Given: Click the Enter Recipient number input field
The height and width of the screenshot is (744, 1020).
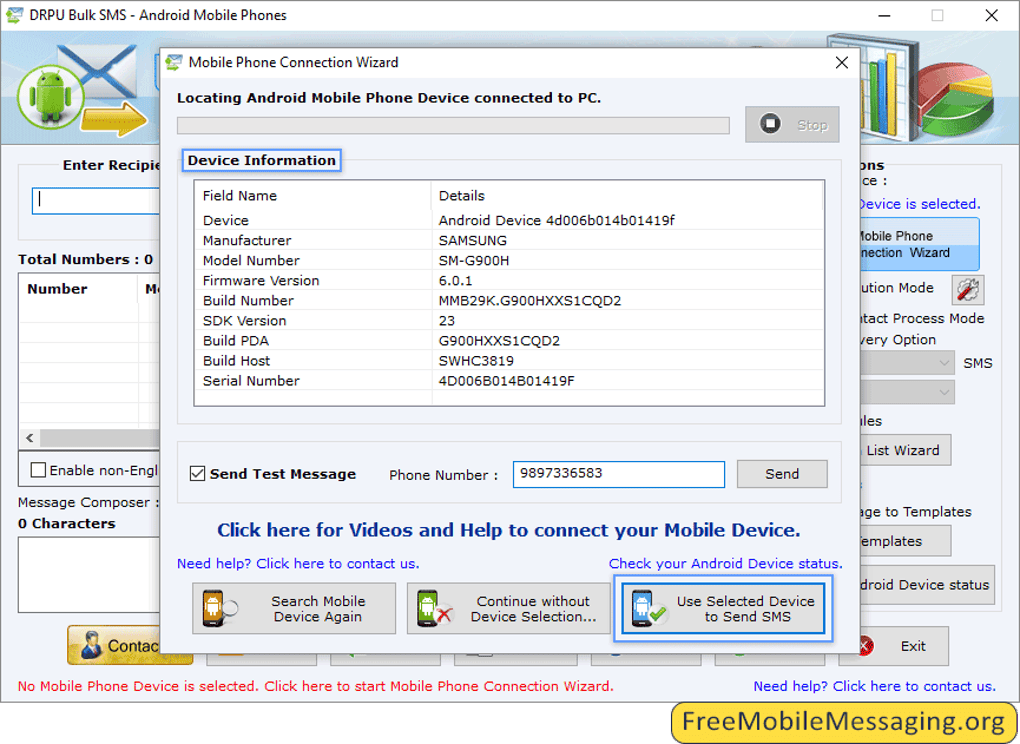Looking at the screenshot, I should [x=96, y=200].
